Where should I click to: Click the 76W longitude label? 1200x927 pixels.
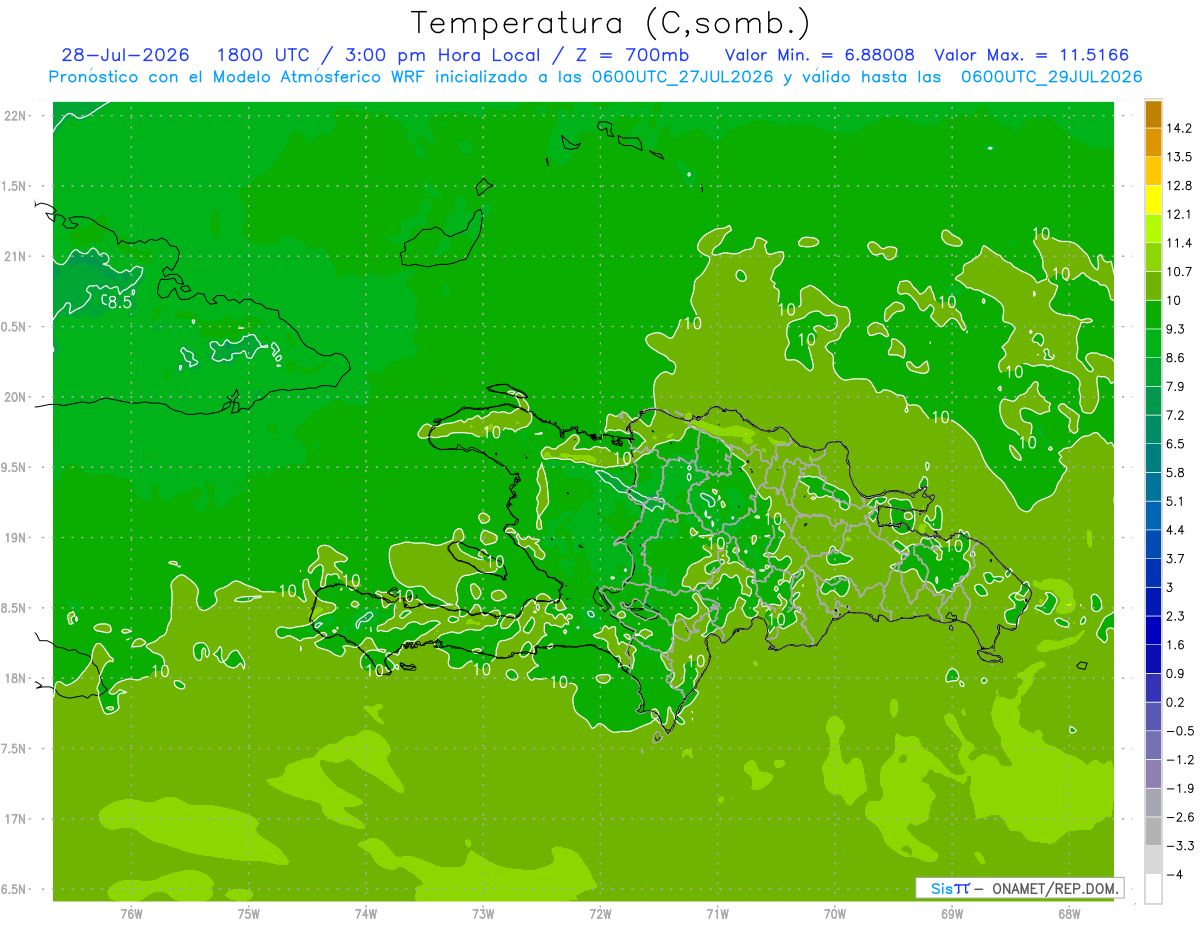click(x=131, y=913)
